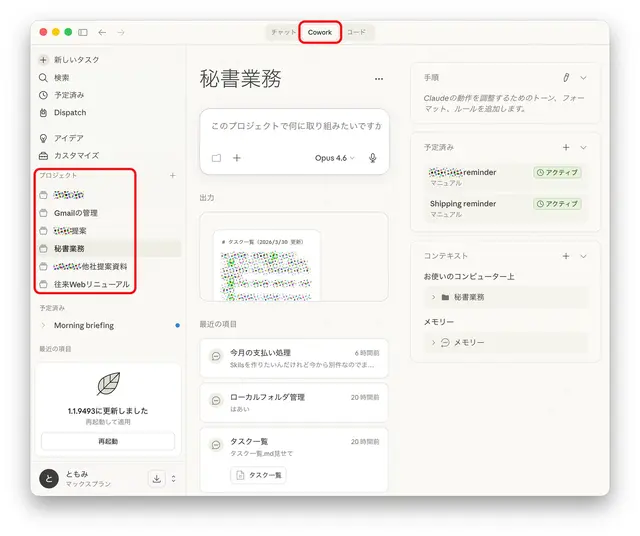This screenshot has height=536, width=640.
Task: Click the アクティブ badge on Shipping reminder
Action: pos(557,204)
